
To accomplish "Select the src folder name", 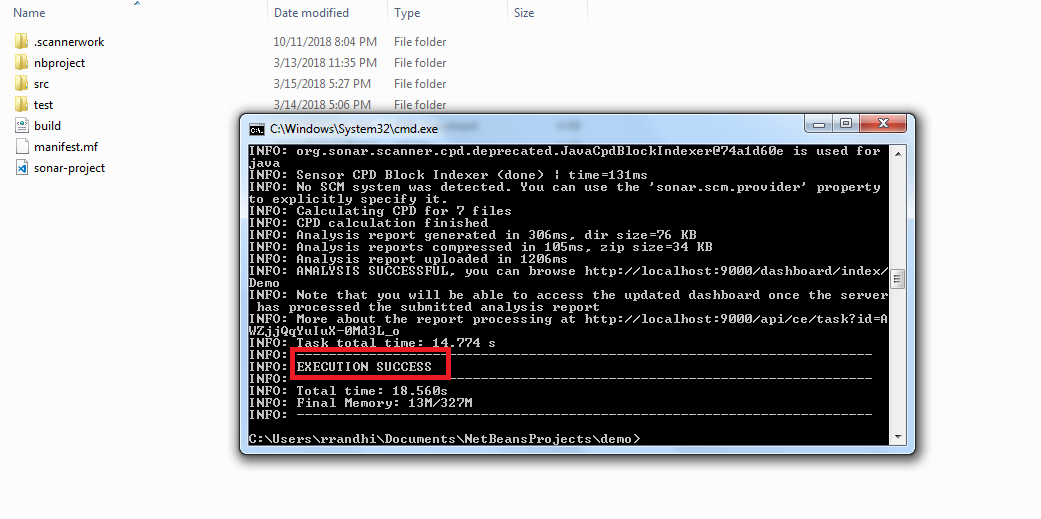I will pos(41,84).
